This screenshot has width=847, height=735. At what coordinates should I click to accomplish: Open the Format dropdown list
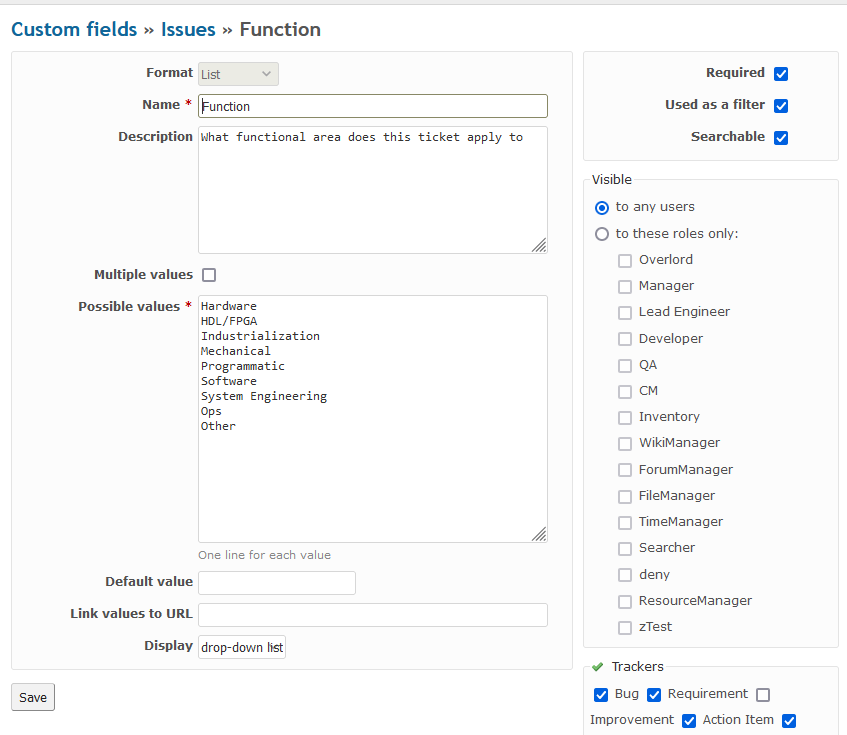[238, 74]
